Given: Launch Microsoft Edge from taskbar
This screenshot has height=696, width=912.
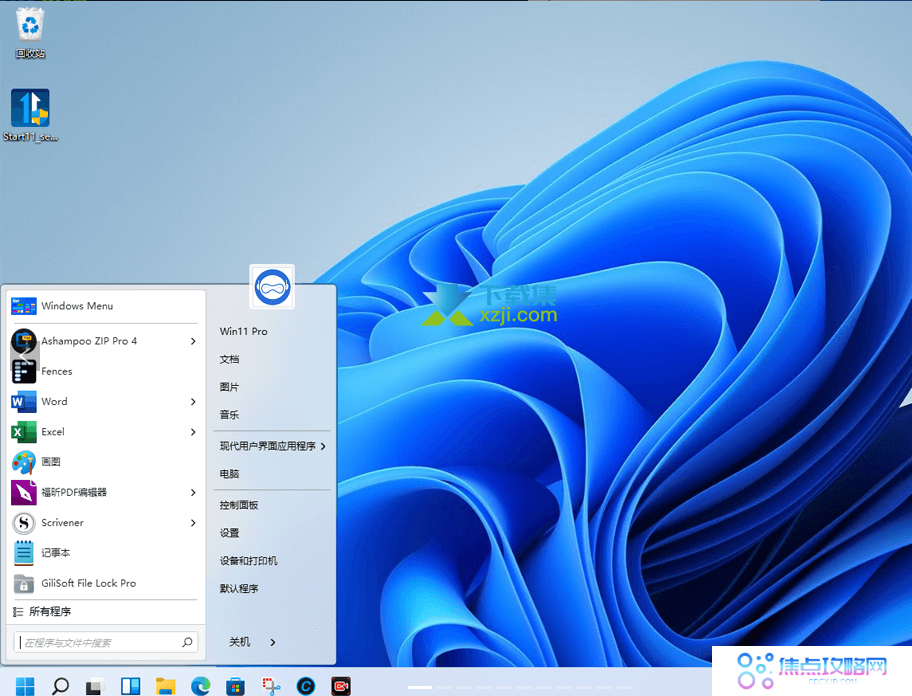Looking at the screenshot, I should [x=201, y=687].
